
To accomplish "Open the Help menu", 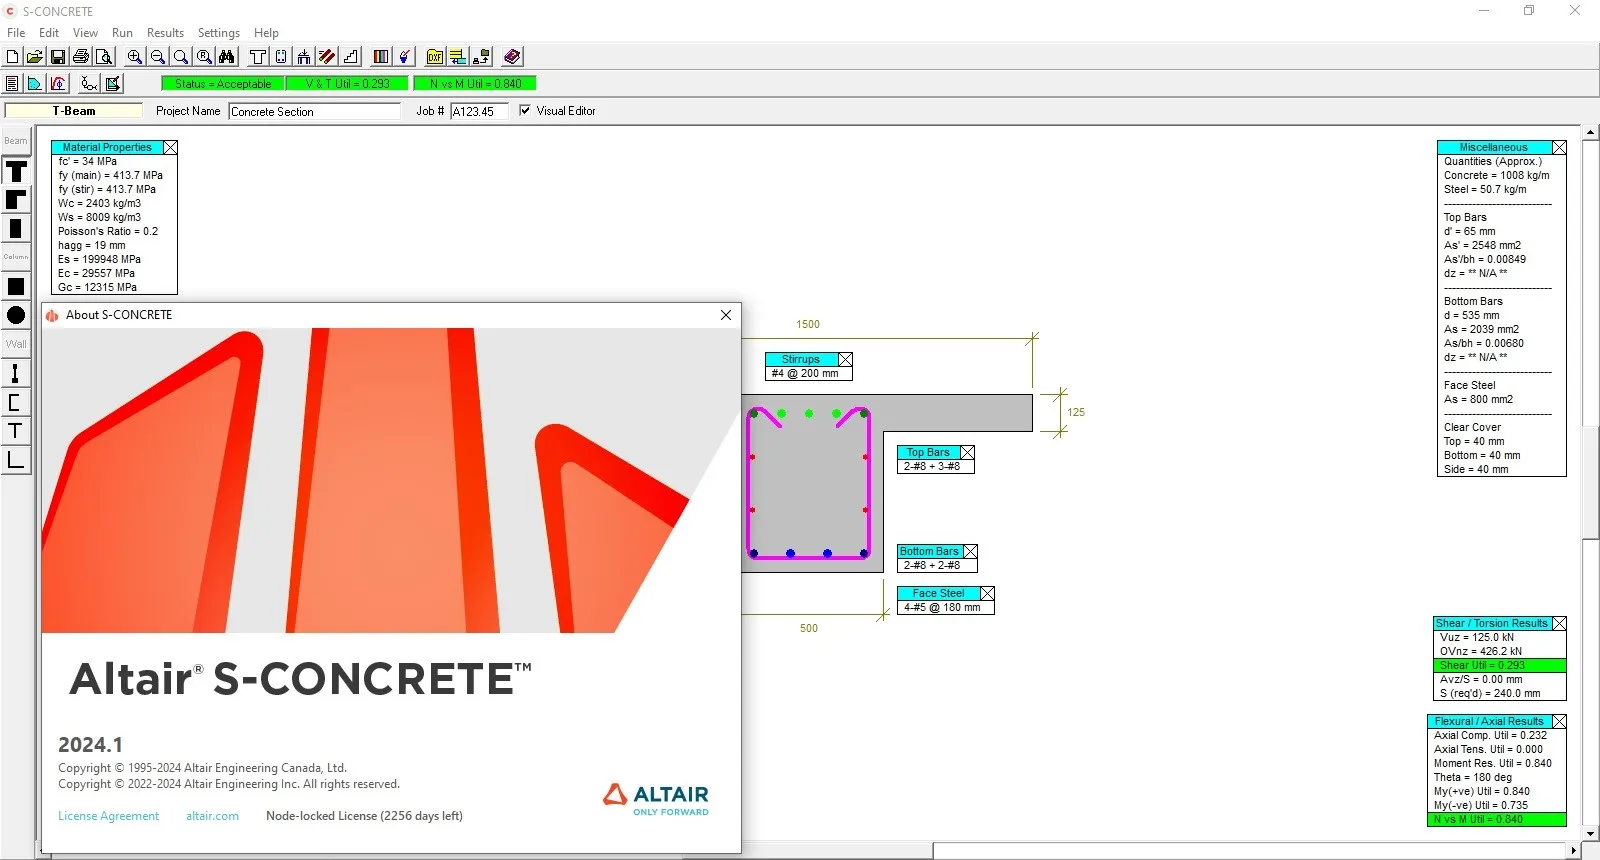I will [266, 33].
